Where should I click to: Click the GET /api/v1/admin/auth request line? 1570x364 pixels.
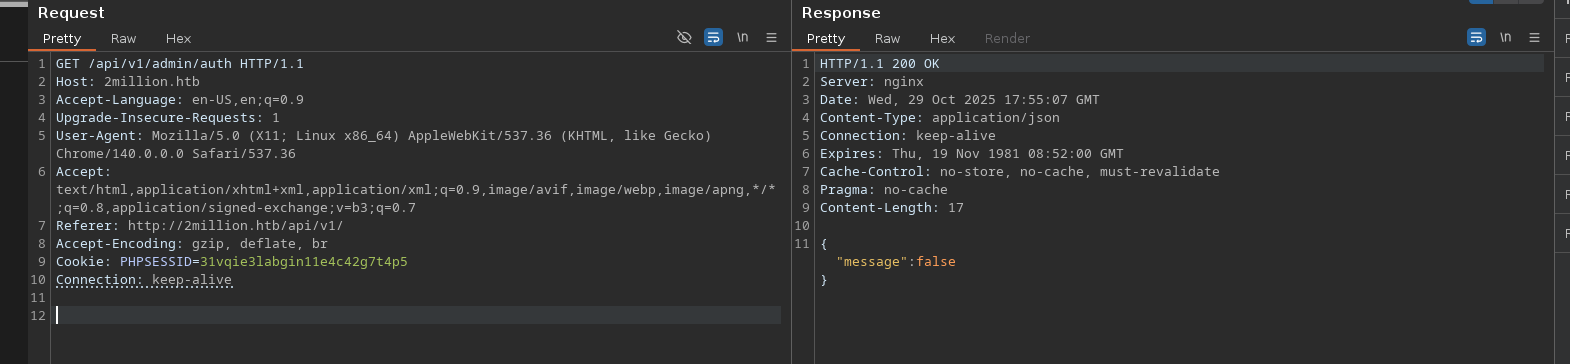179,63
